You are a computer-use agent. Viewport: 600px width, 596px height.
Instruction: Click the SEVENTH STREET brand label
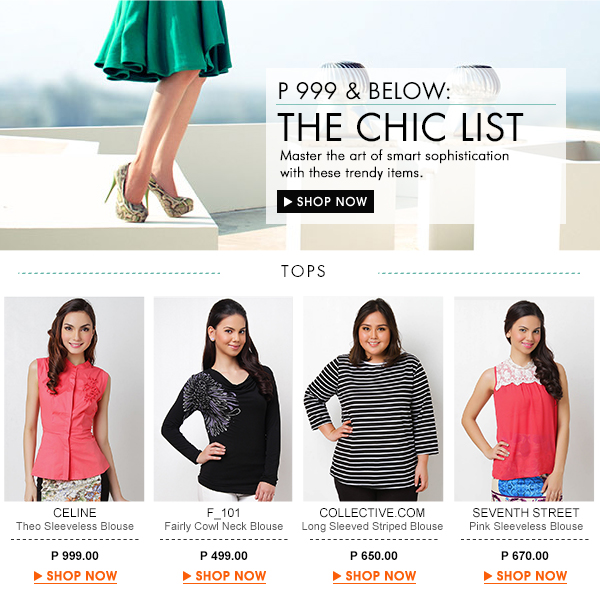pos(526,513)
